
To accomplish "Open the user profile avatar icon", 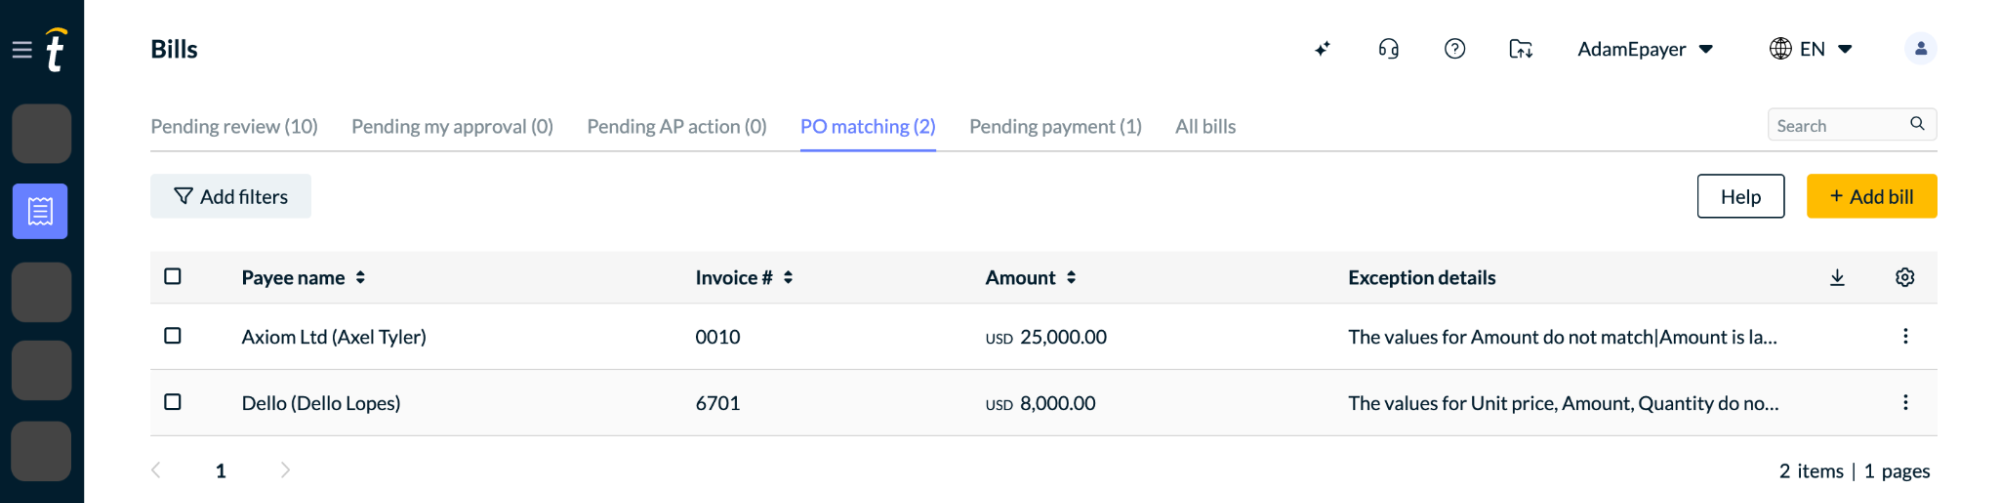I will pyautogui.click(x=1920, y=49).
